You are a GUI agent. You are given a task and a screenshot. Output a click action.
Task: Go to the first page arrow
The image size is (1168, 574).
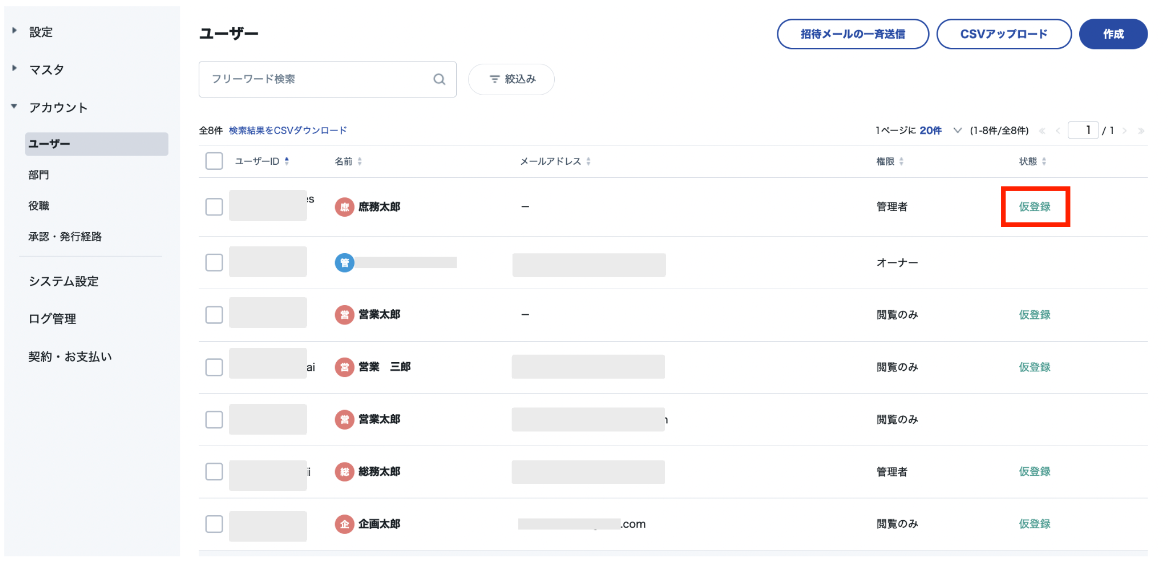click(x=1042, y=131)
